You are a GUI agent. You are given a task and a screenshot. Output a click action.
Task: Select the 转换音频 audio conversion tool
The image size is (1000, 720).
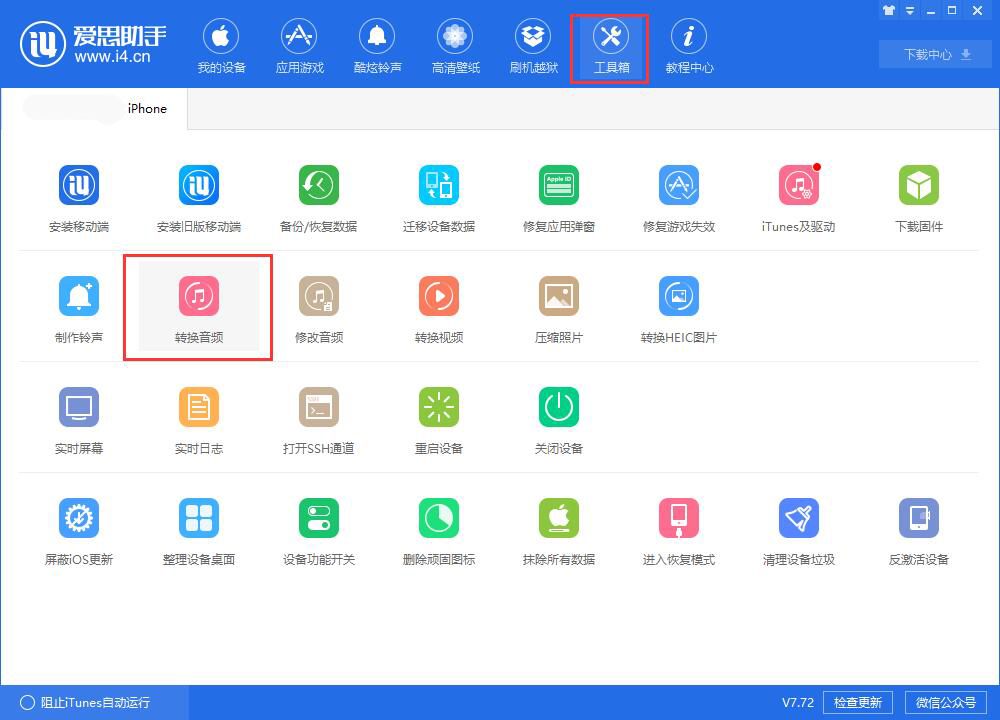click(x=199, y=305)
